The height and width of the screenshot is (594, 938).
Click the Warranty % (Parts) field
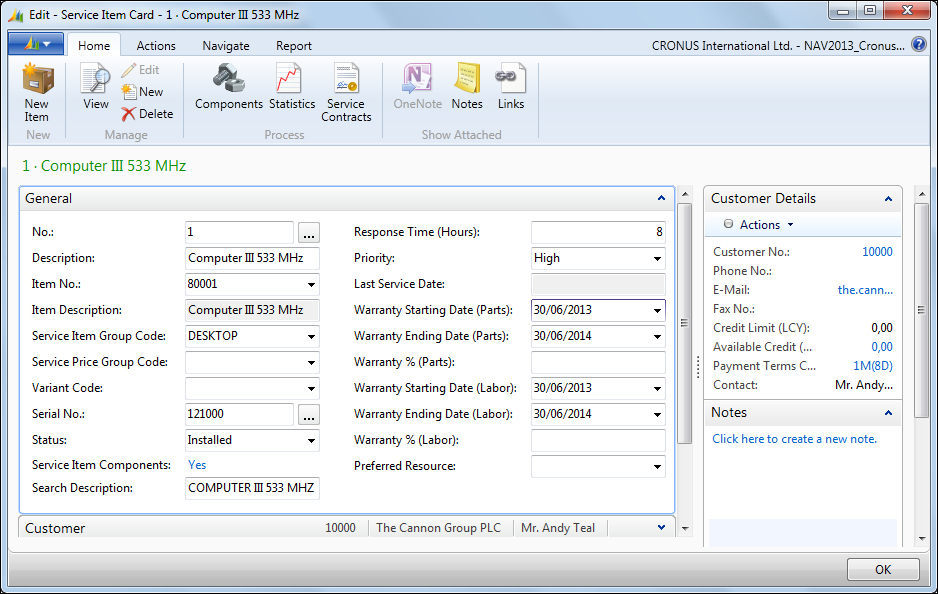[x=598, y=363]
